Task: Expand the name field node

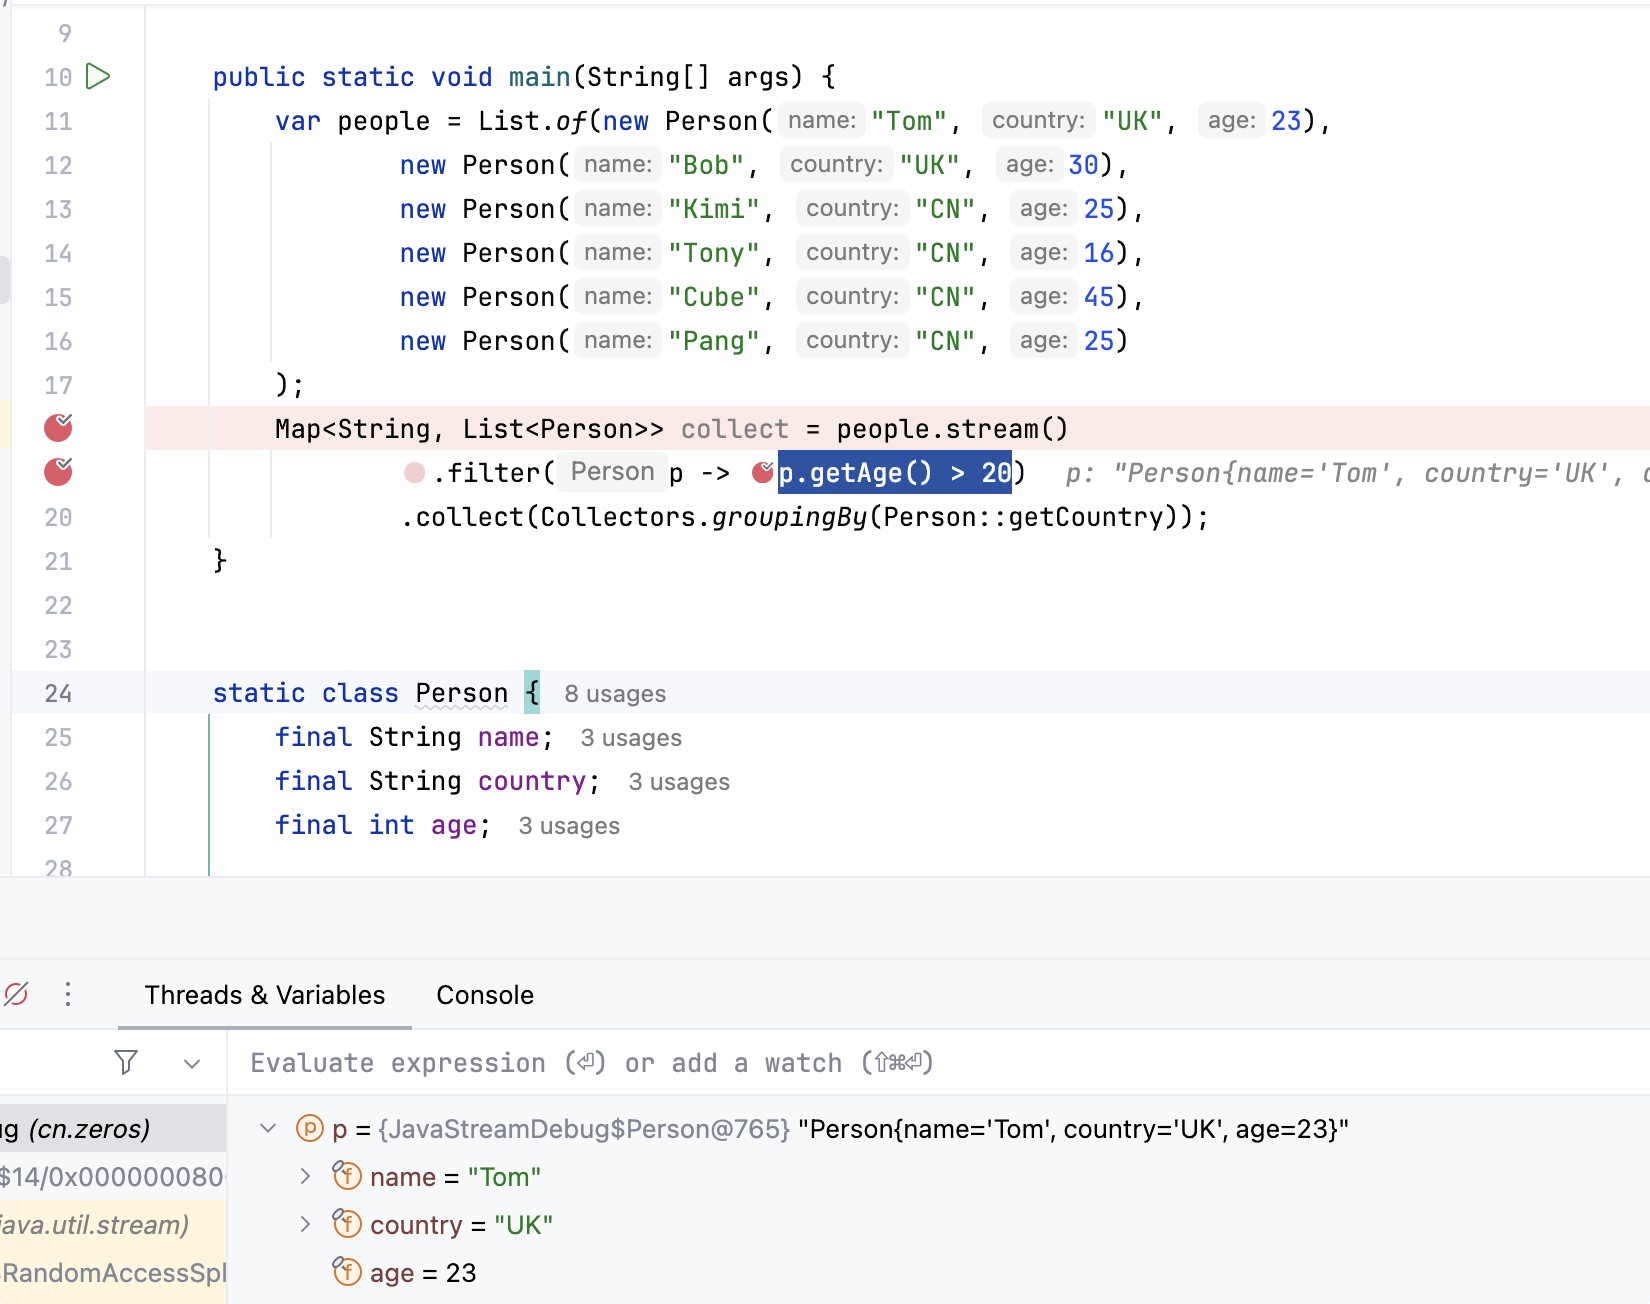Action: click(x=306, y=1177)
